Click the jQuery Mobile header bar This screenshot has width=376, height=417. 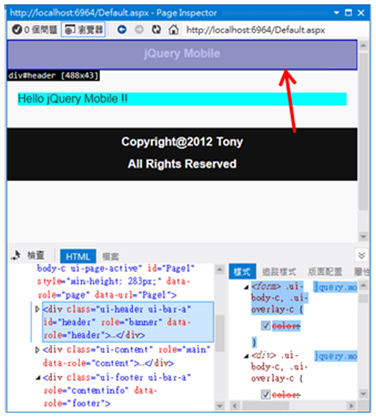[x=182, y=55]
